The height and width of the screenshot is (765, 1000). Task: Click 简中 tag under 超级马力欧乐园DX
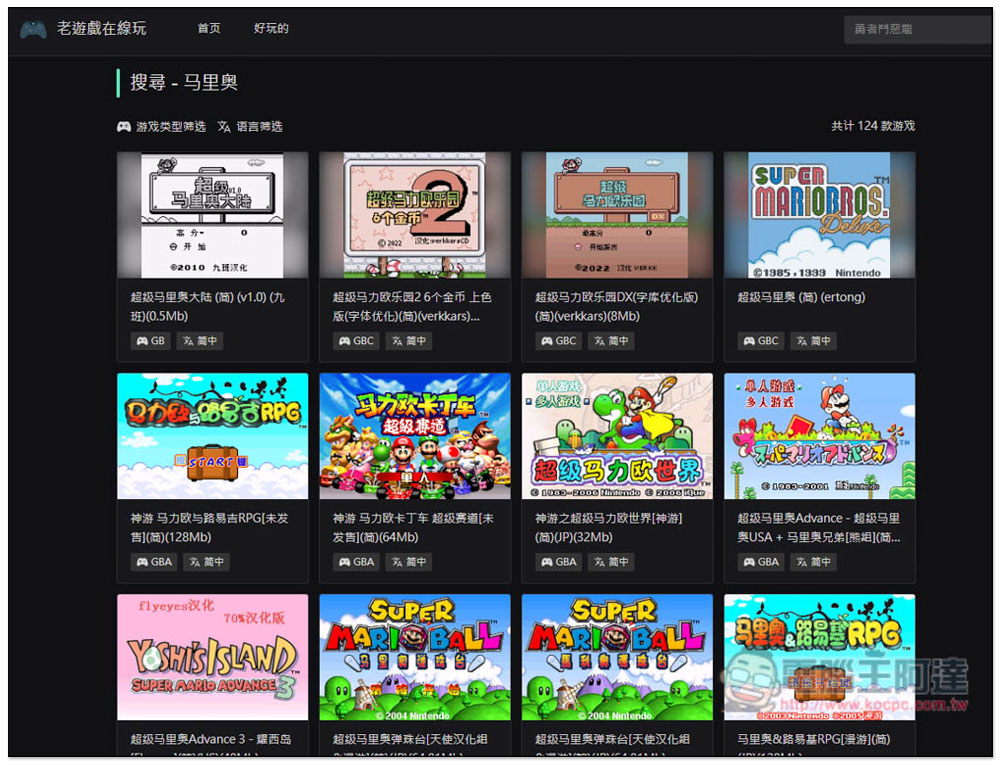point(610,341)
